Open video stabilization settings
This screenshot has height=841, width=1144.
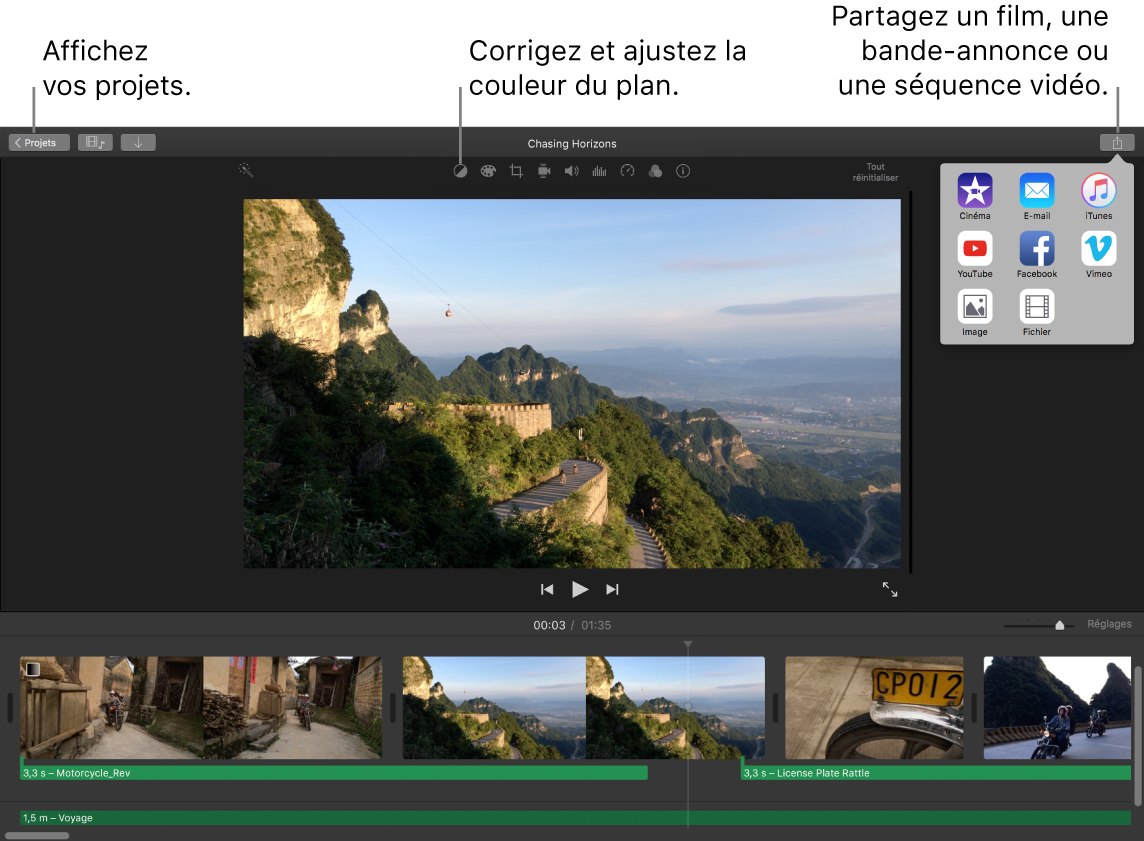click(543, 170)
